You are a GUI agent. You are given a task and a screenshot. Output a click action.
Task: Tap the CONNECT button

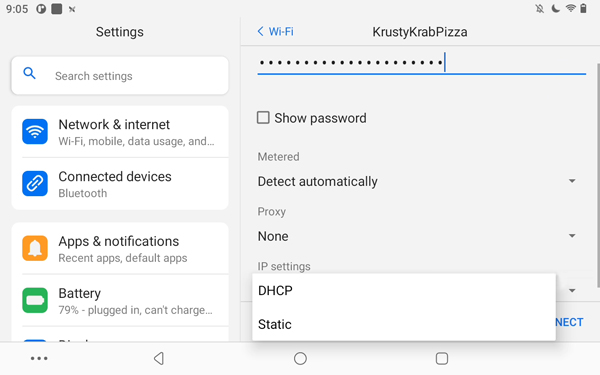coord(569,322)
